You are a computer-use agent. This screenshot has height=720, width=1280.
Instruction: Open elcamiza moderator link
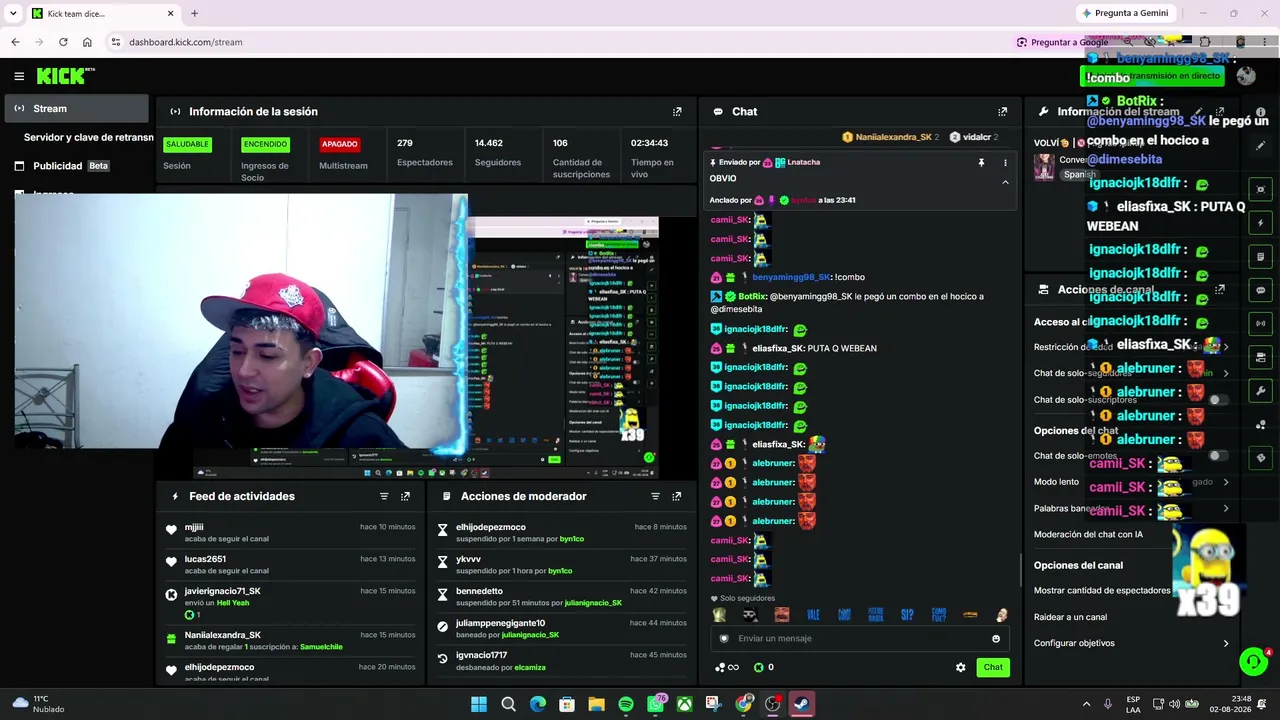coord(530,667)
